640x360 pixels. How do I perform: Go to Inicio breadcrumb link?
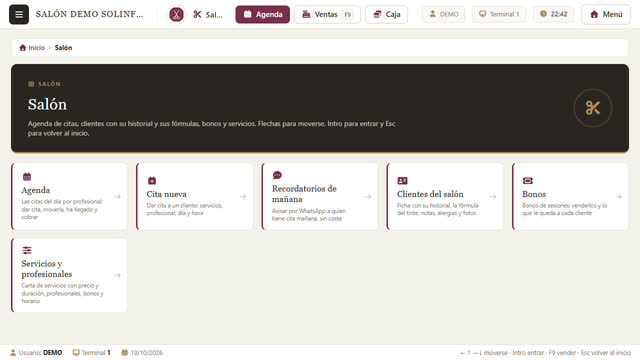coord(36,48)
